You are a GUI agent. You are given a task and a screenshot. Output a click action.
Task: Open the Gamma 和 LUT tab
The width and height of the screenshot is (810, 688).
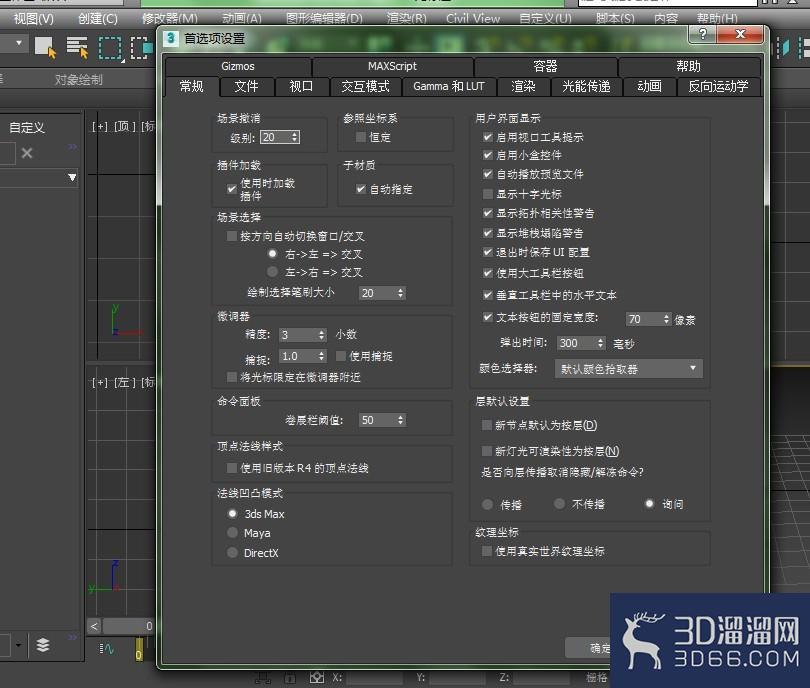coord(448,86)
